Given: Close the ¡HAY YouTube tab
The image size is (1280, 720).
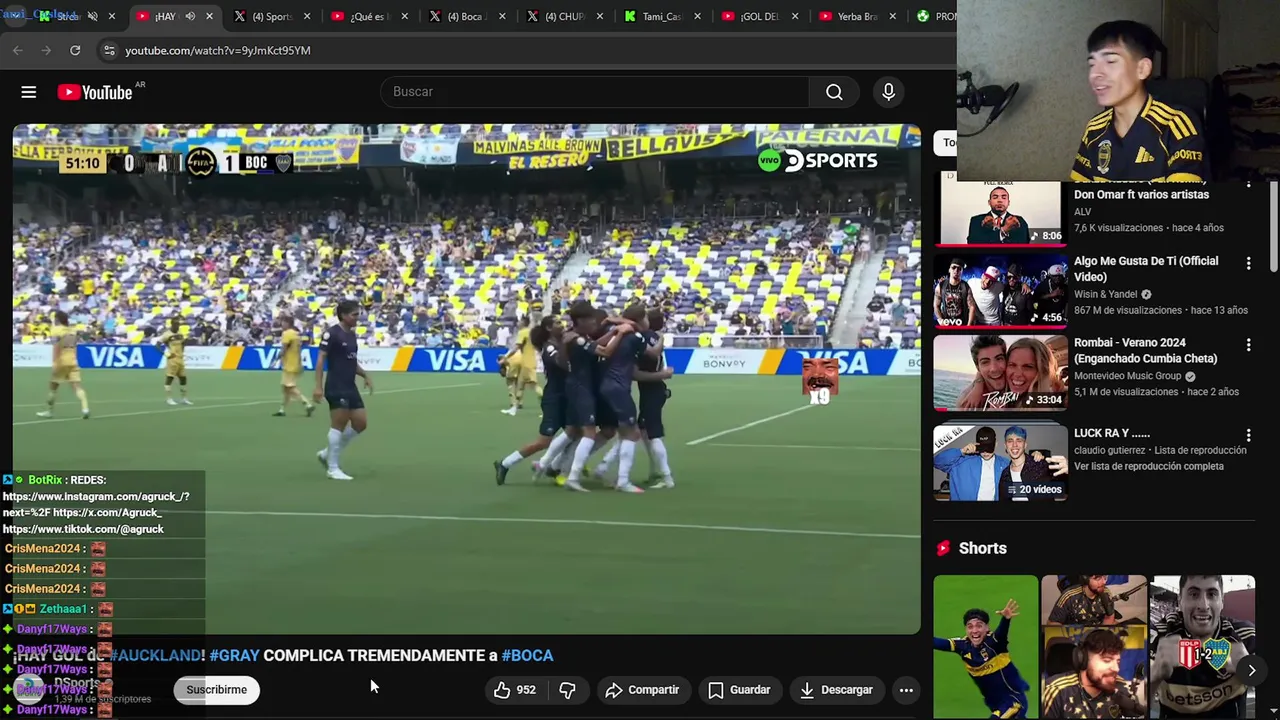Looking at the screenshot, I should (x=209, y=16).
